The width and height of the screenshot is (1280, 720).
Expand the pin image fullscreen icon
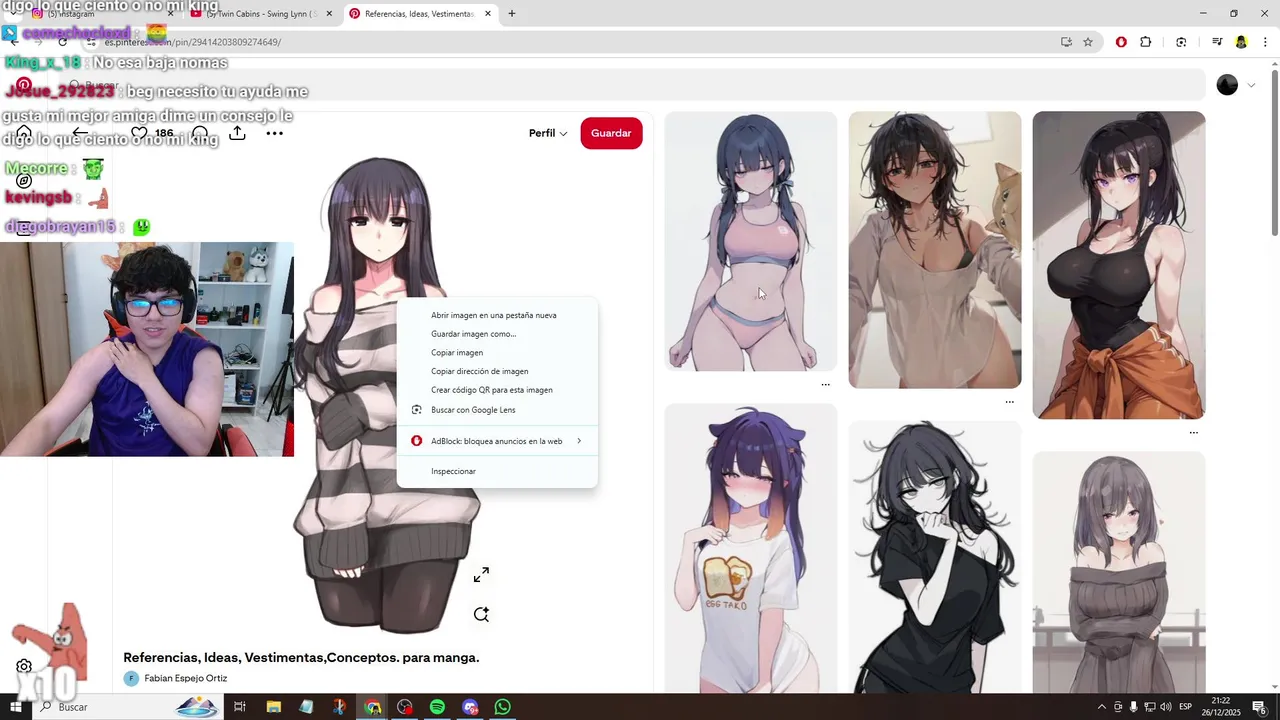[x=481, y=575]
